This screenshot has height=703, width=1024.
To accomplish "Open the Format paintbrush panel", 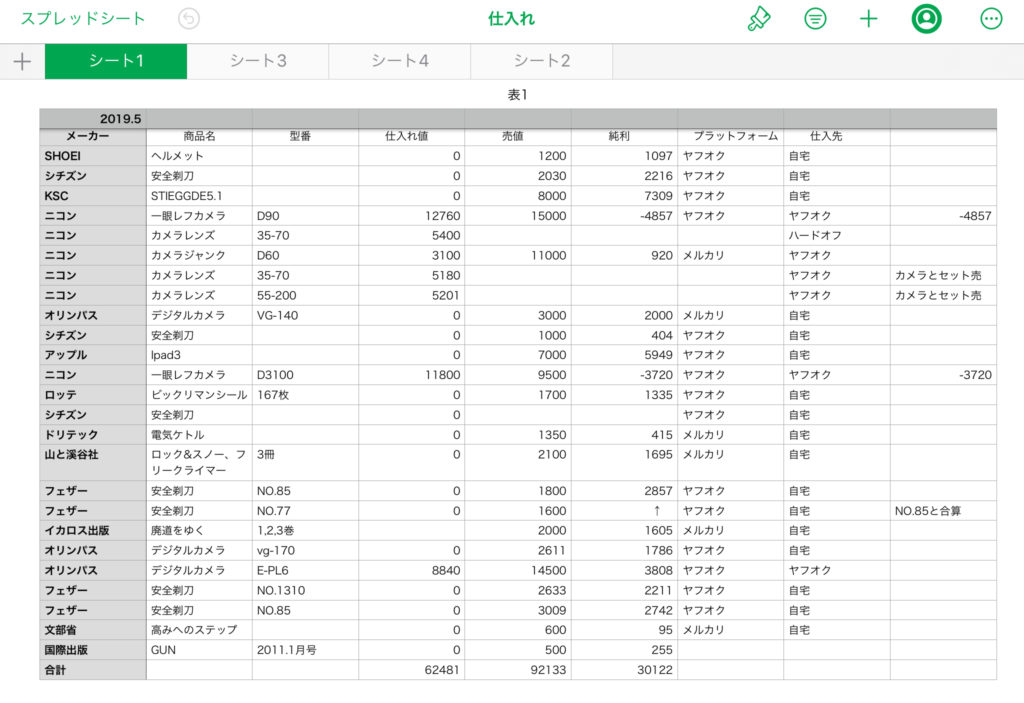I will pos(758,18).
